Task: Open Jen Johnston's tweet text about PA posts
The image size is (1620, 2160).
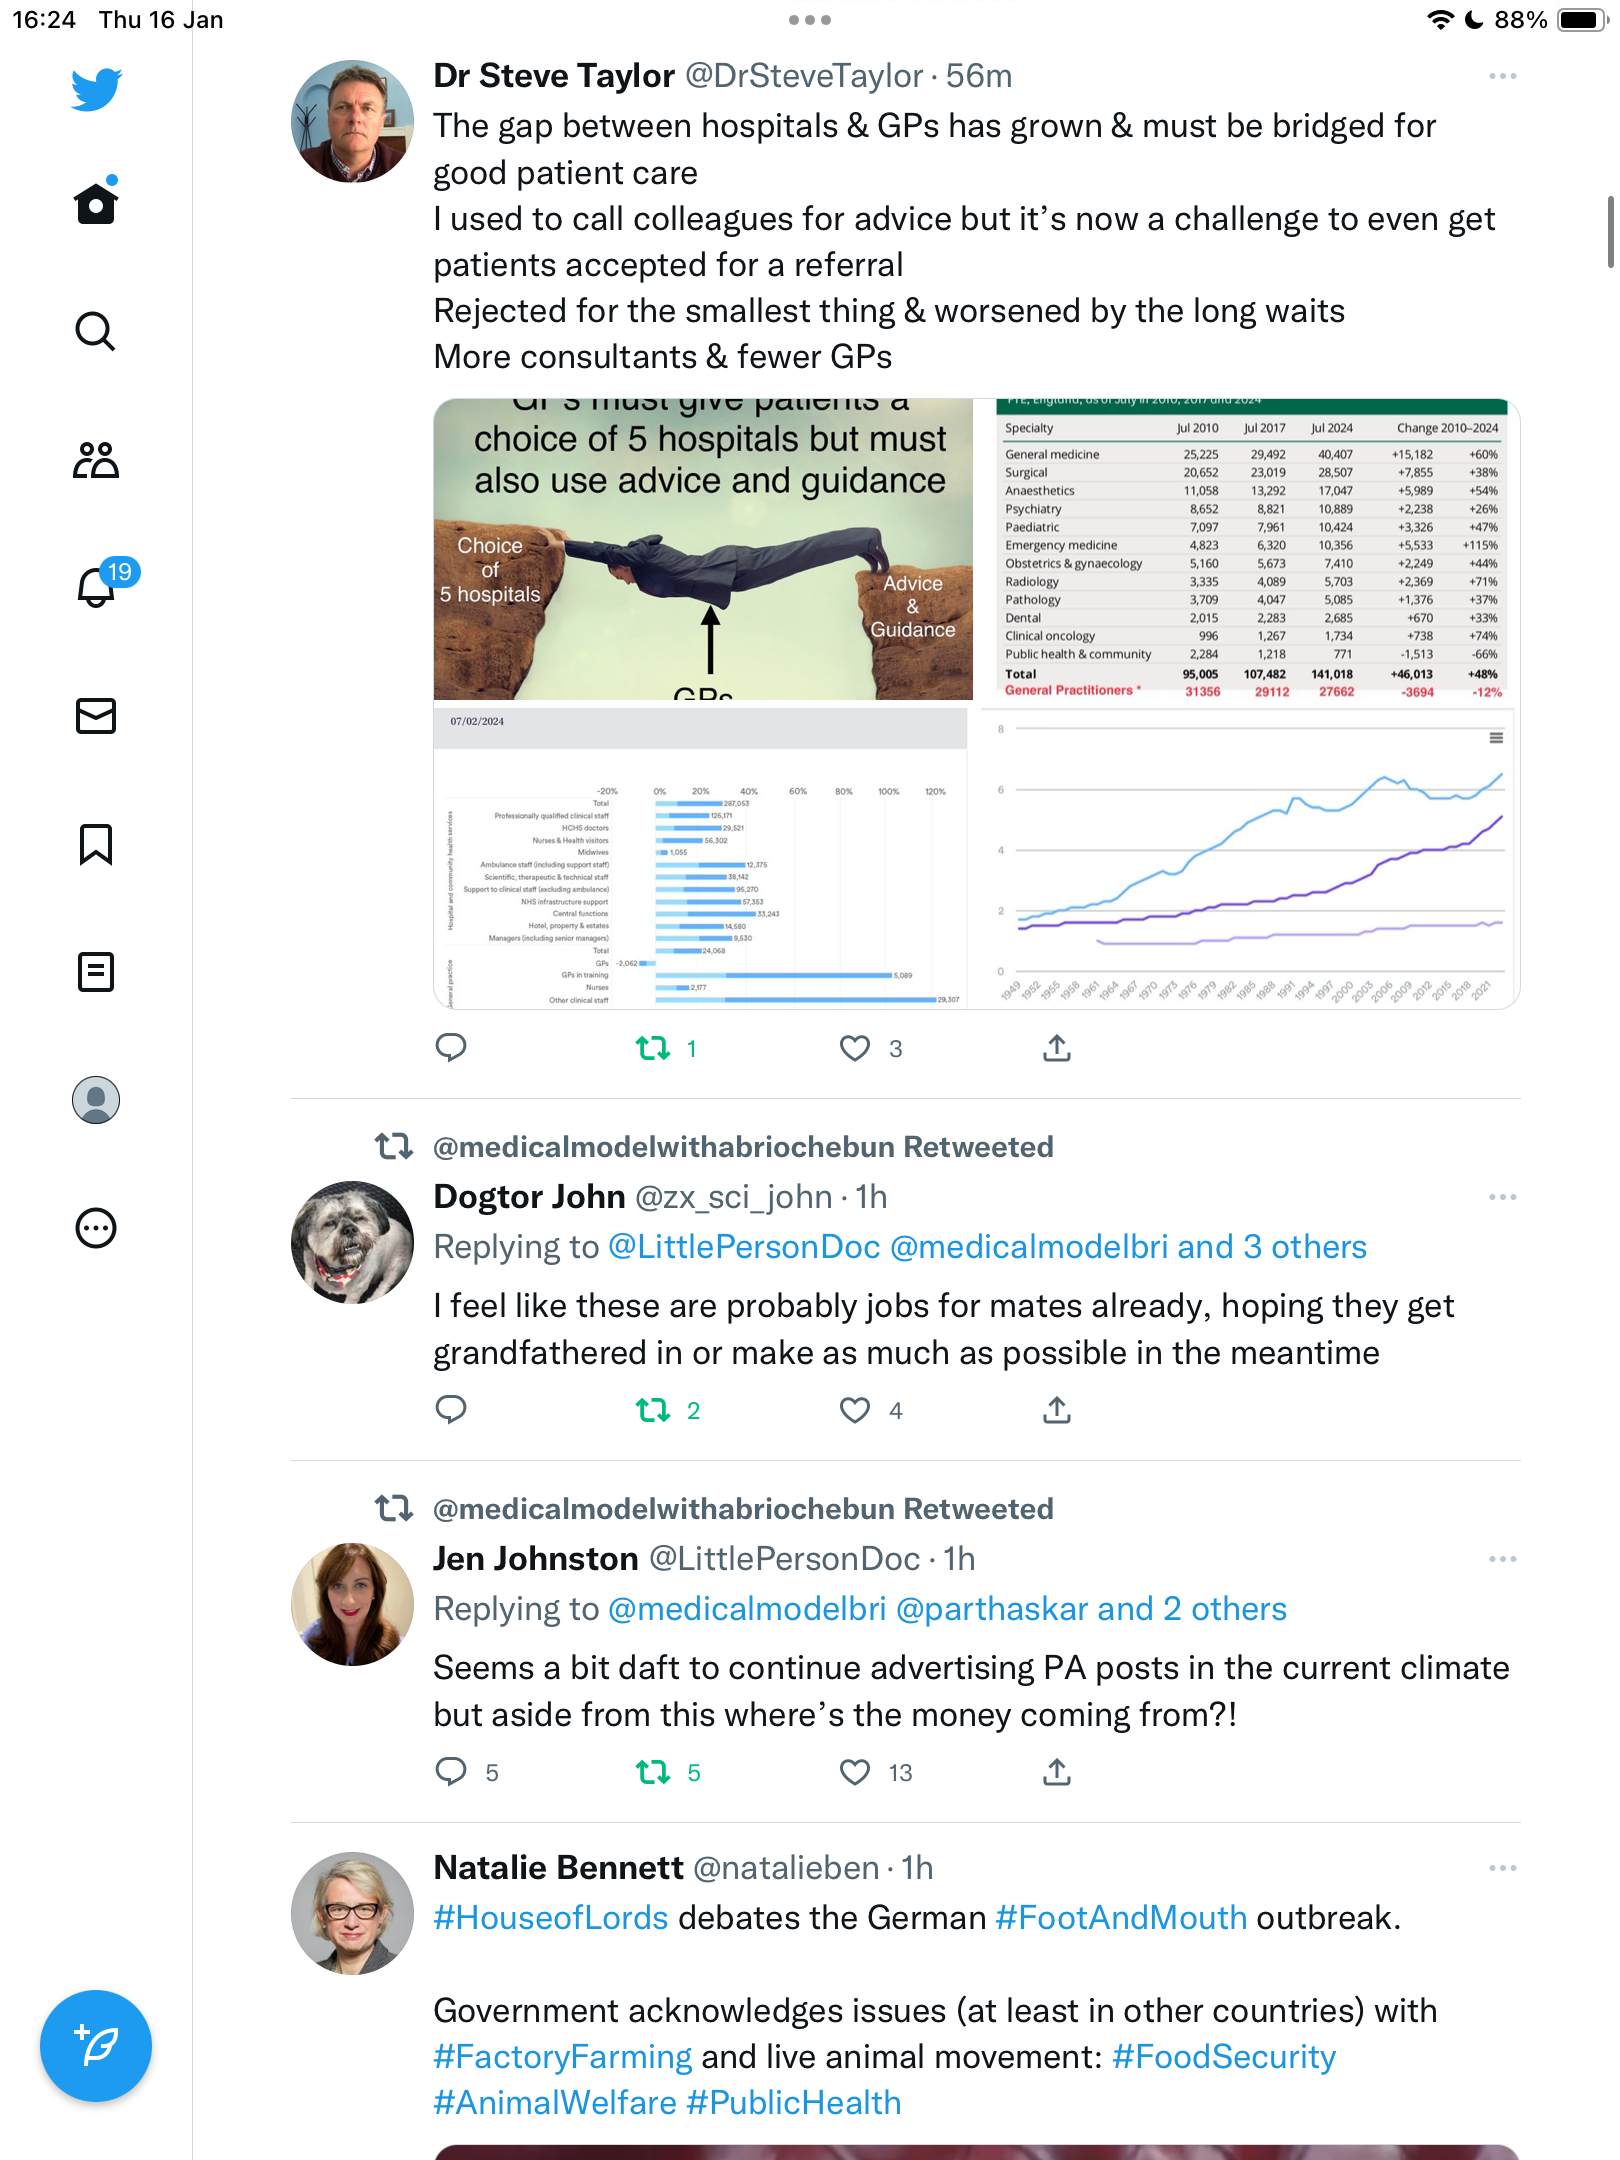Action: 971,1691
